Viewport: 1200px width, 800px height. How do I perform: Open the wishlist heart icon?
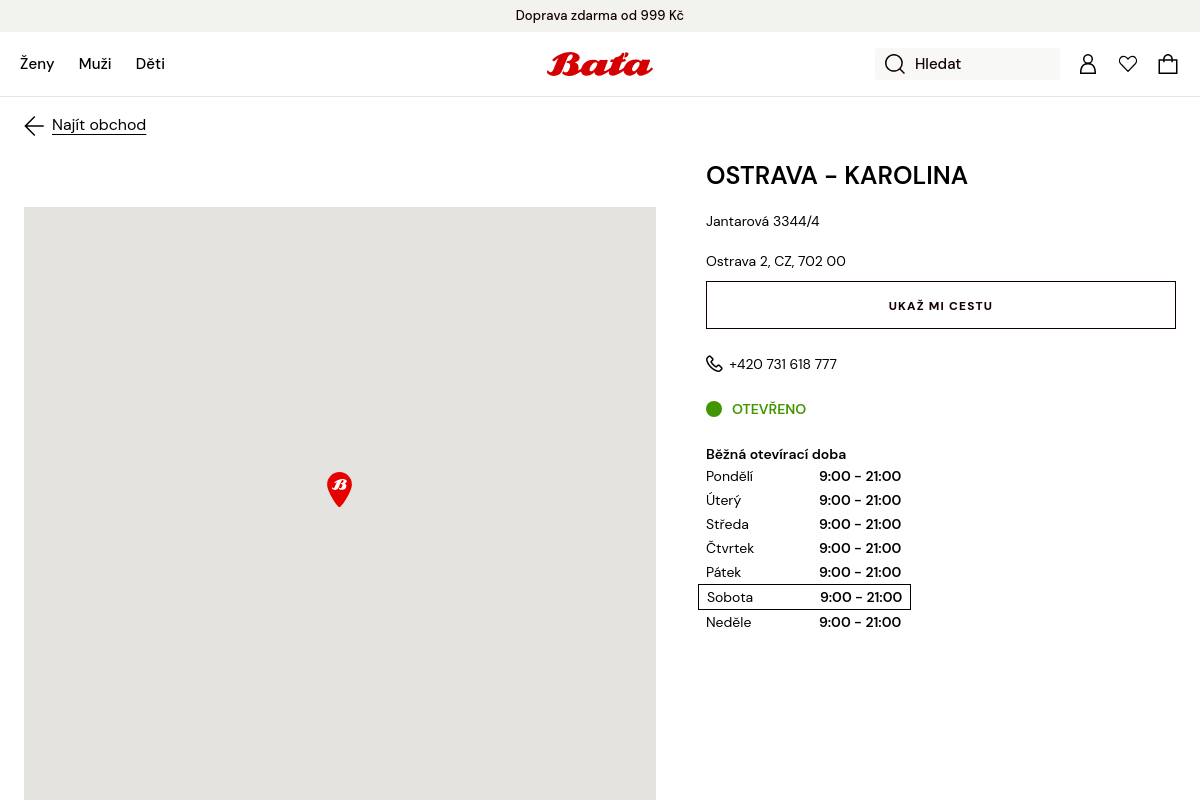pyautogui.click(x=1128, y=64)
